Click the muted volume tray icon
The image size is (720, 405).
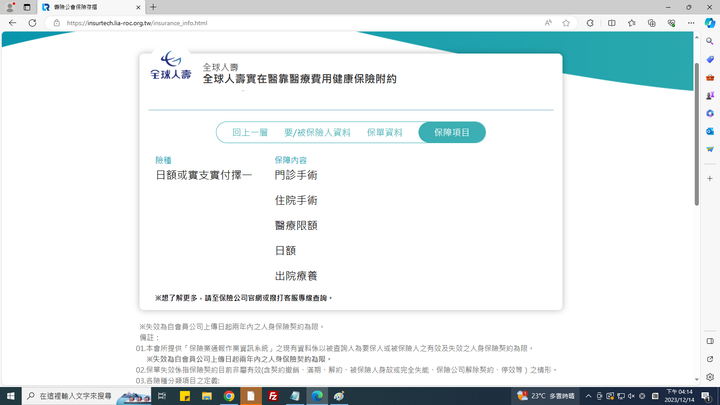pyautogui.click(x=632, y=396)
